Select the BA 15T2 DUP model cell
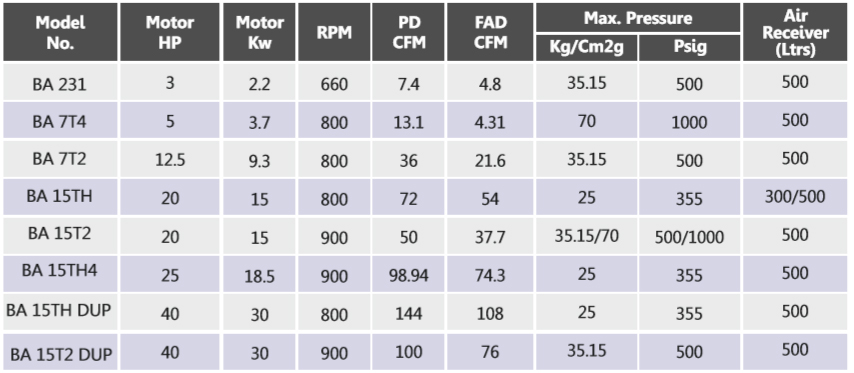The image size is (854, 373). 60,352
